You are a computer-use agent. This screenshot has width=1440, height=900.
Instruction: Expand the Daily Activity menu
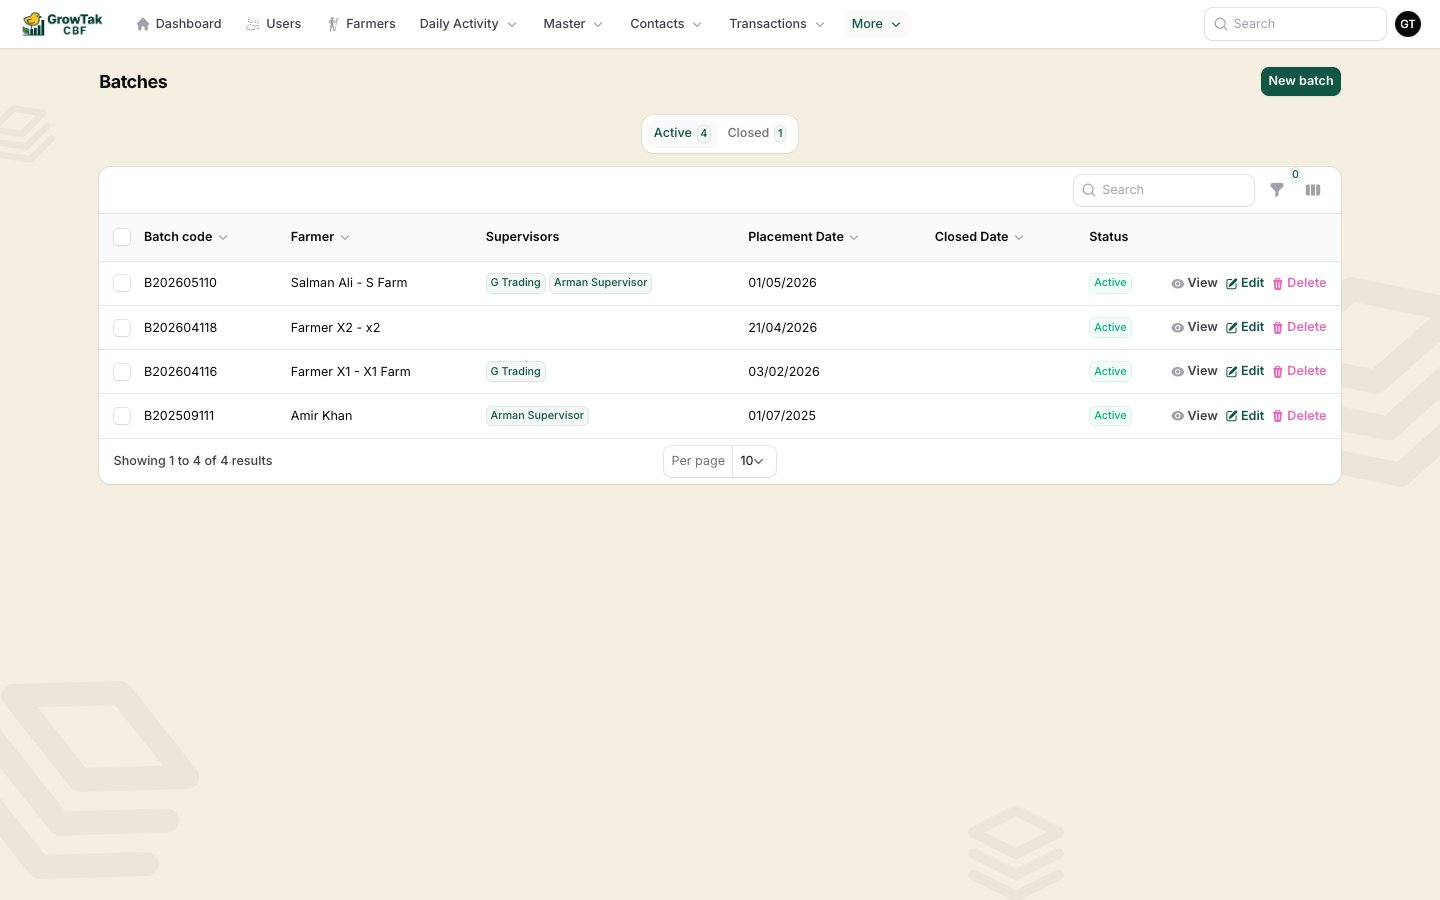coord(468,24)
